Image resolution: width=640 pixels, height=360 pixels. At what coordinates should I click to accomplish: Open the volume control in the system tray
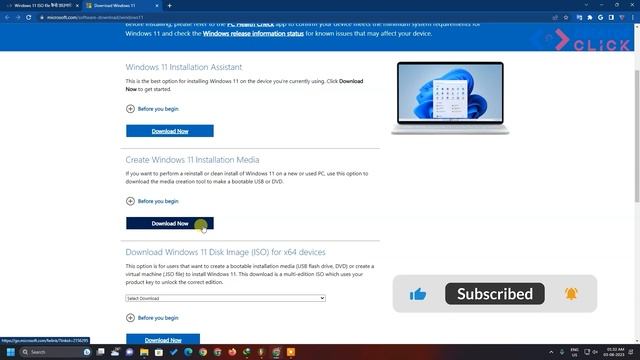(x=596, y=352)
